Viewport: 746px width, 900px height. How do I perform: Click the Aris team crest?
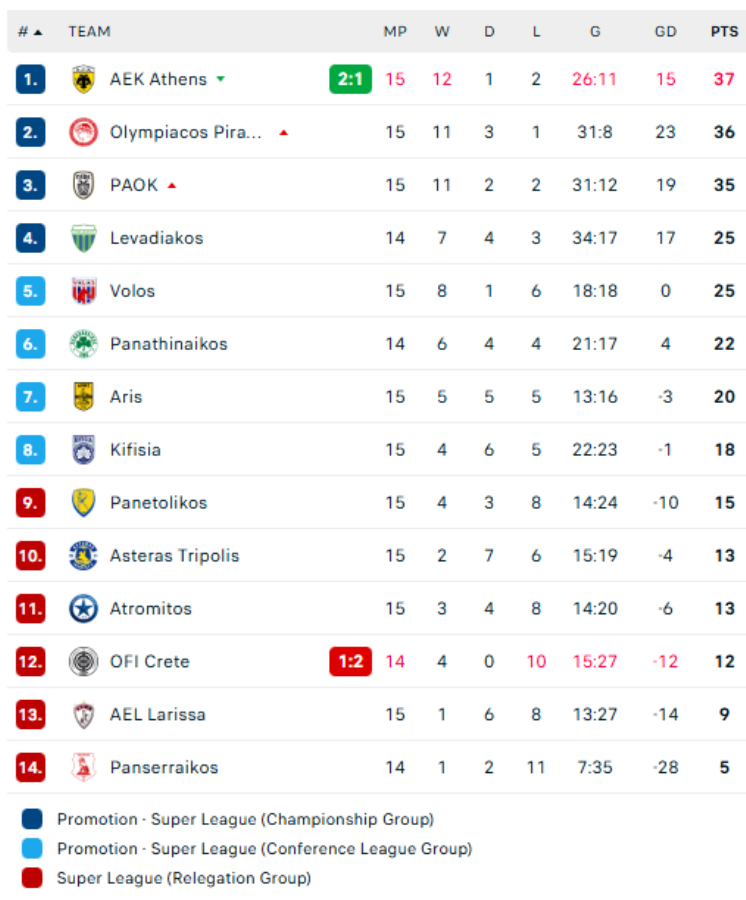pos(84,397)
